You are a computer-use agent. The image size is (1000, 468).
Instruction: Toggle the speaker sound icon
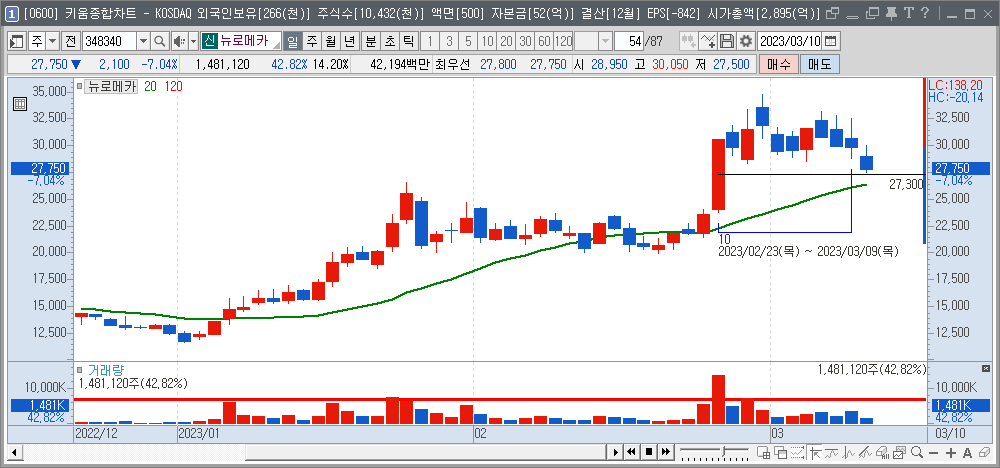[x=179, y=41]
